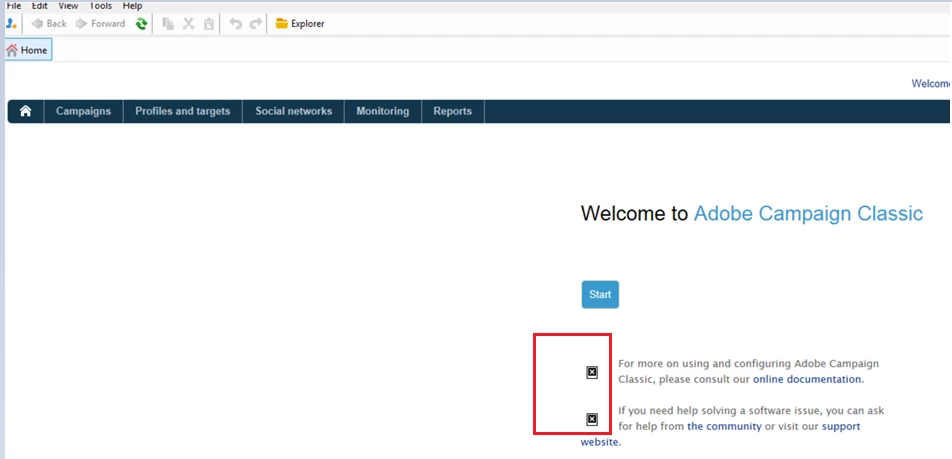
Task: Click the Copy icon in toolbar
Action: point(168,24)
